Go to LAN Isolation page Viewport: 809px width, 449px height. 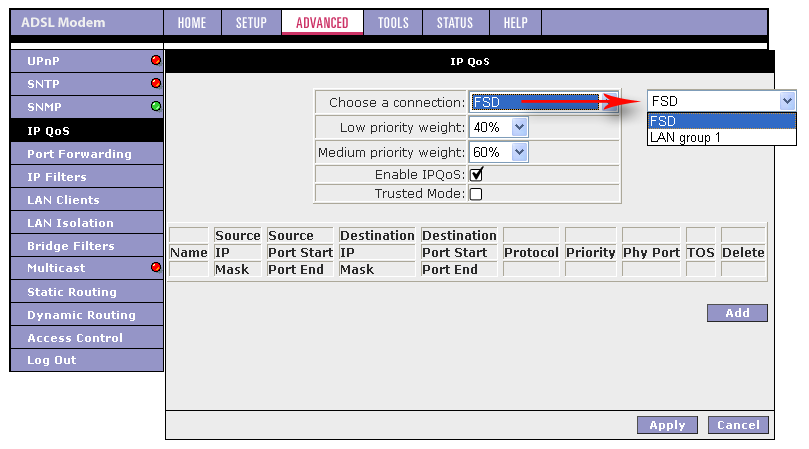(x=87, y=223)
